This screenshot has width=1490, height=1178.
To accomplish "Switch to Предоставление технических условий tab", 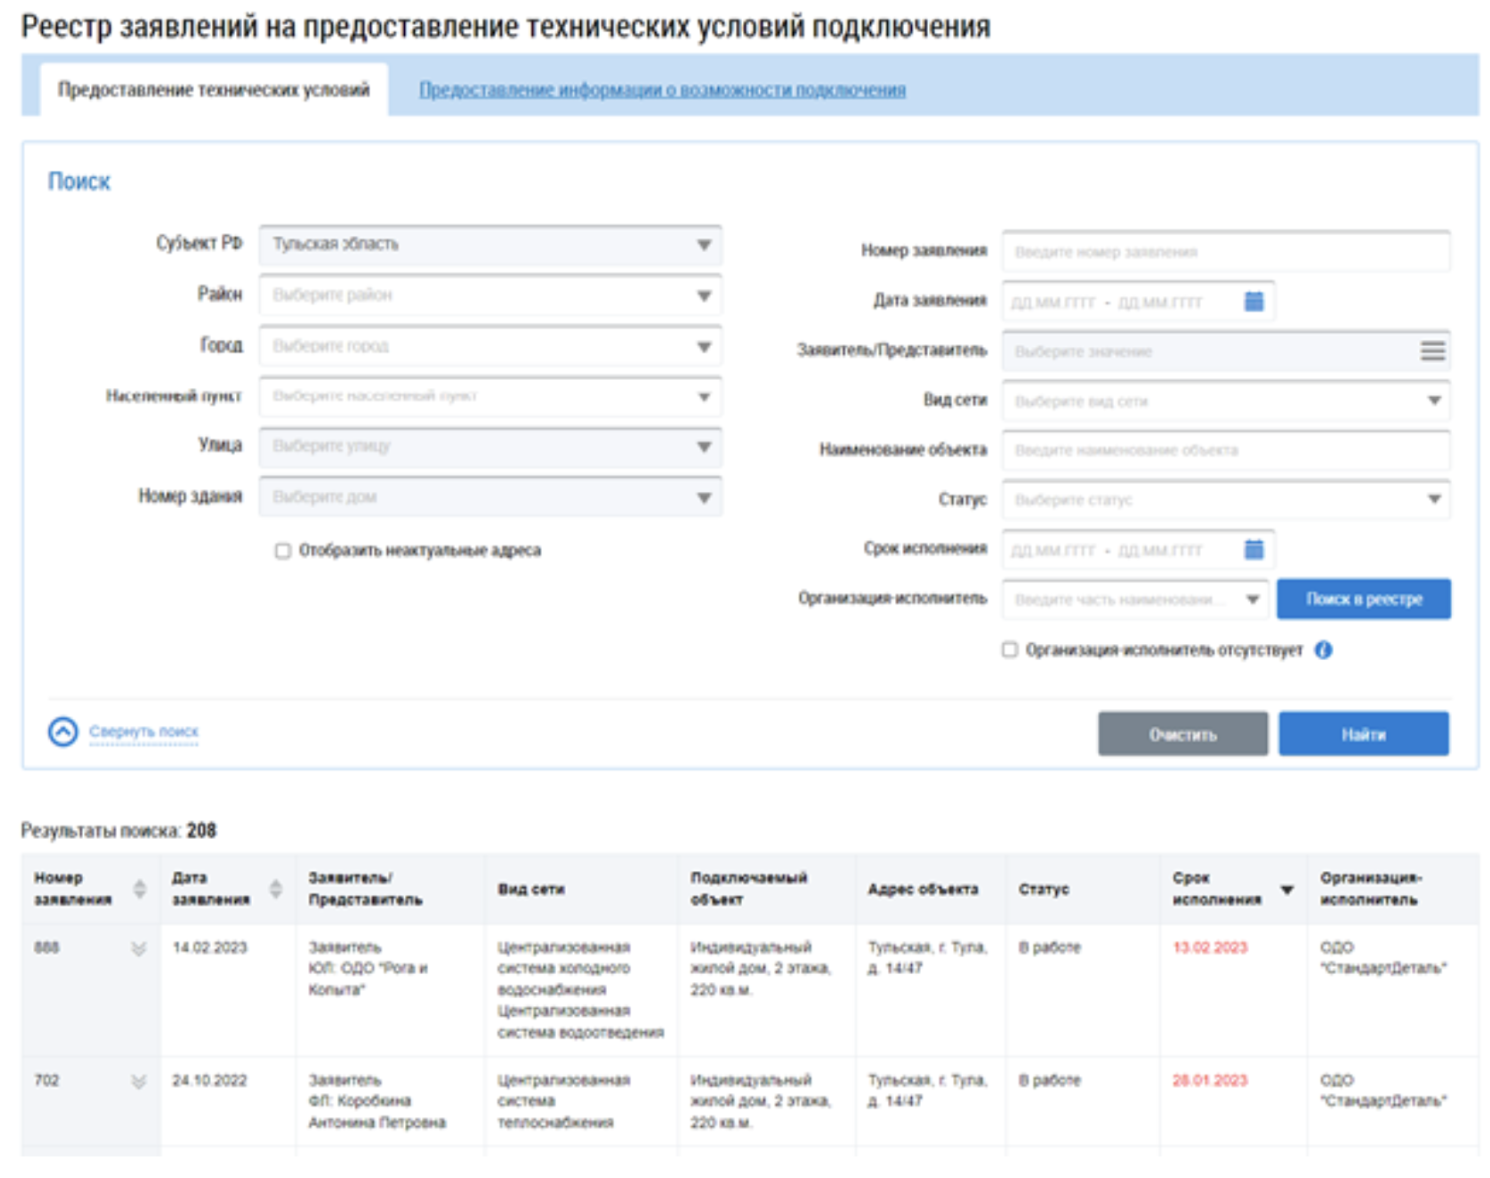I will (x=213, y=90).
